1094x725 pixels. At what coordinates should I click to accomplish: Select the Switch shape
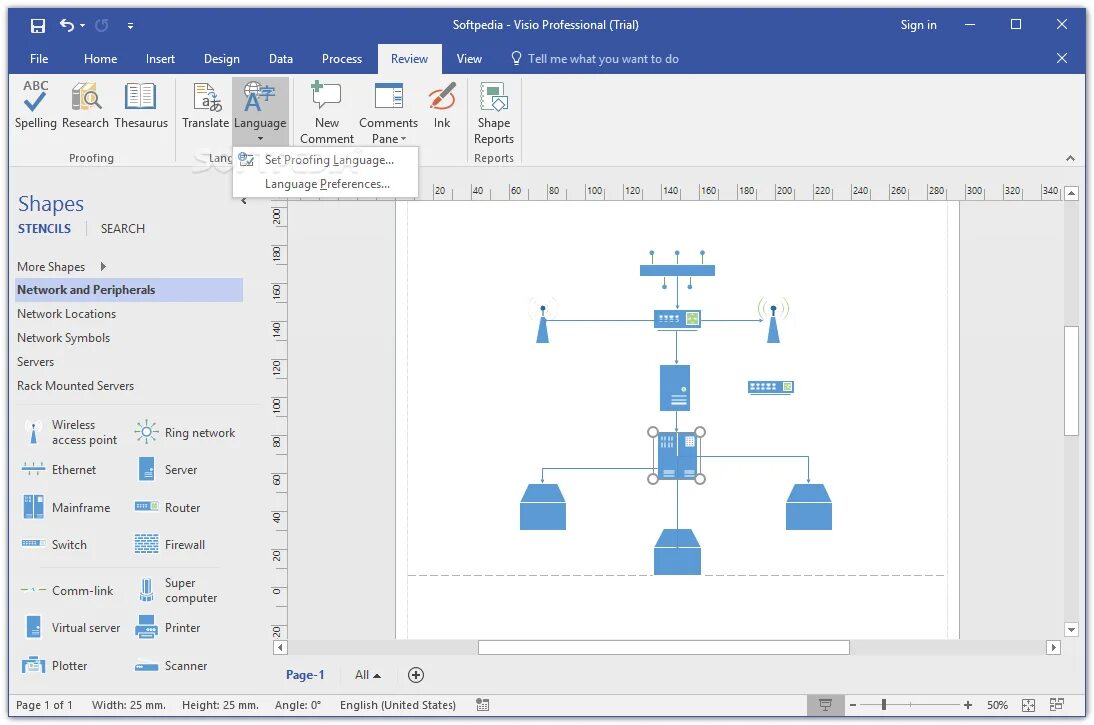[54, 544]
